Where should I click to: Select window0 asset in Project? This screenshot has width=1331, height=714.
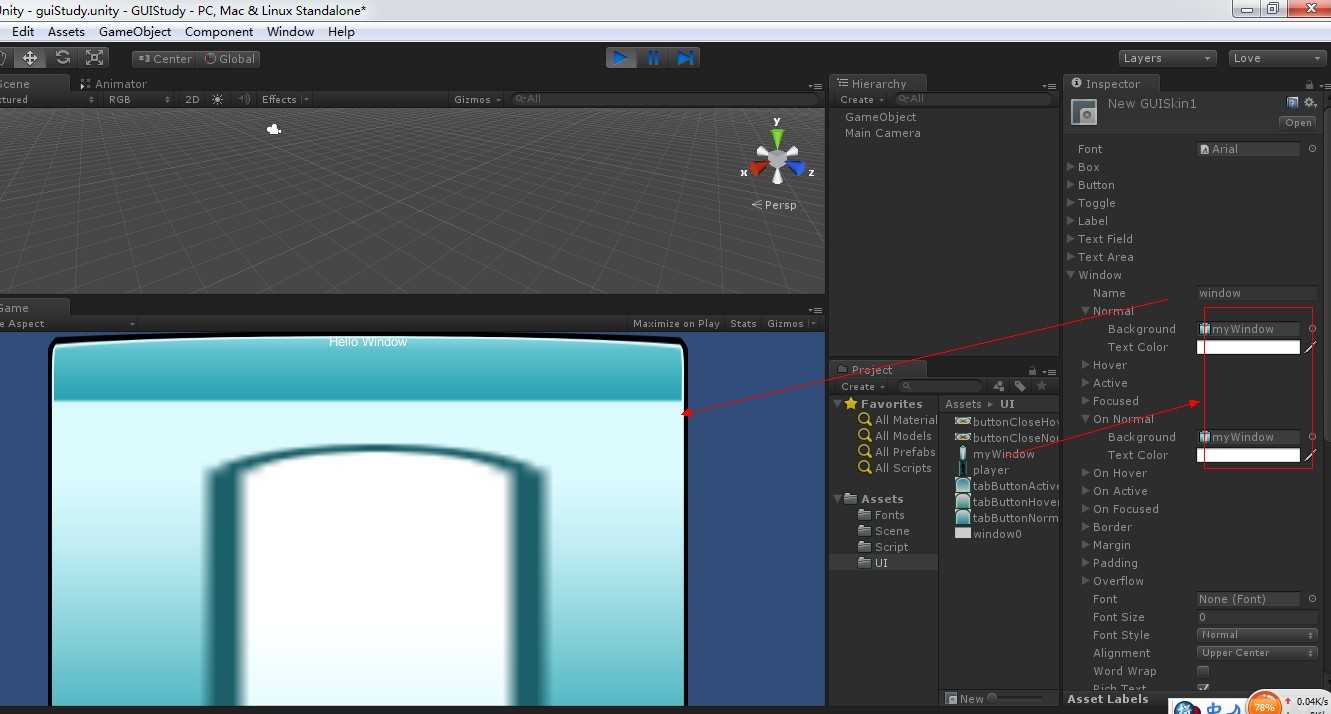[x=989, y=534]
